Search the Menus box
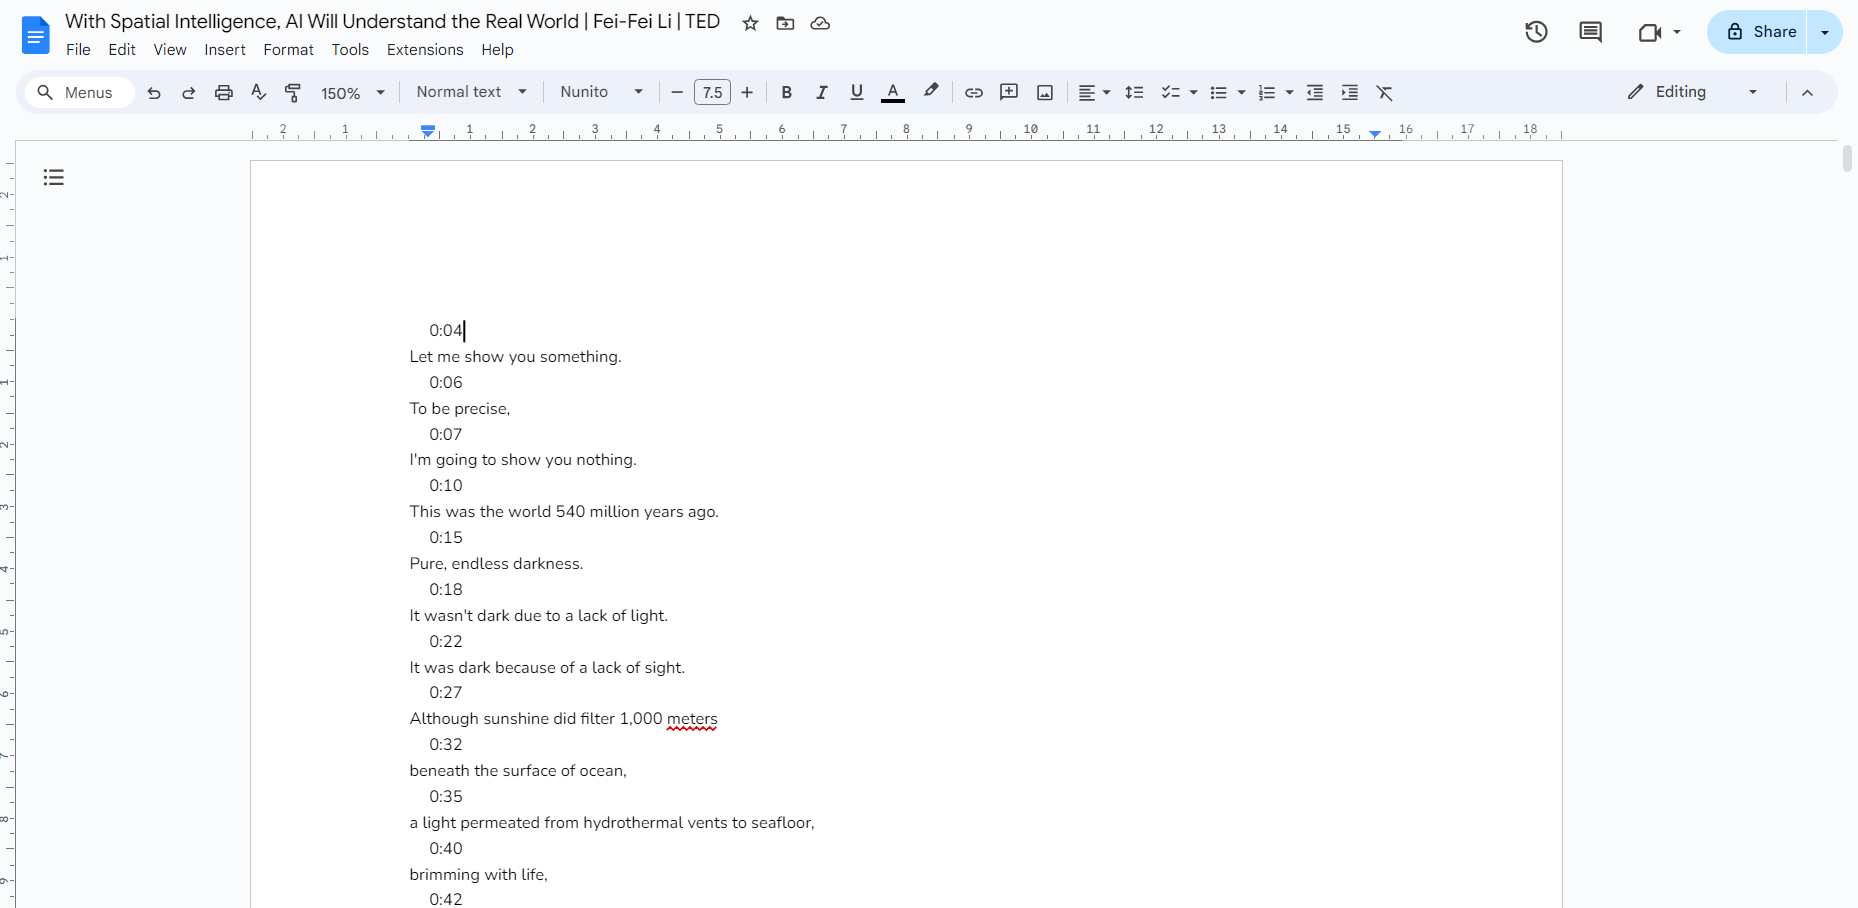The height and width of the screenshot is (908, 1858). (79, 93)
